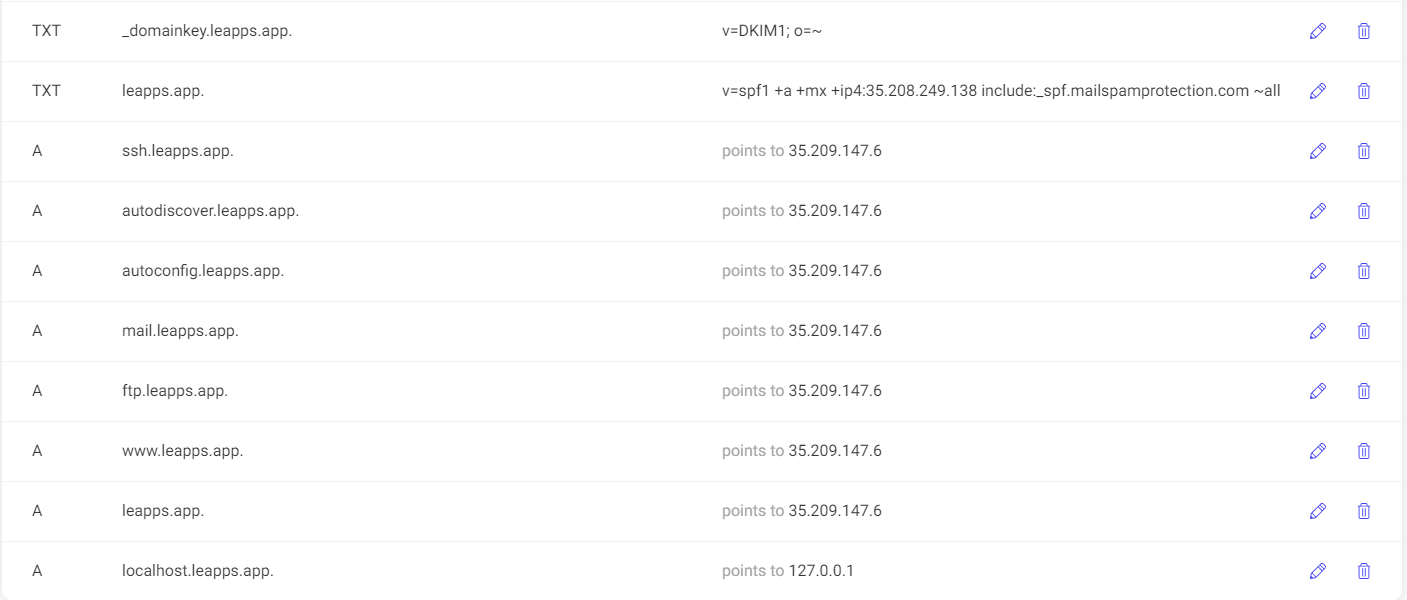Edit the localhost.leapps.app A record
1407x600 pixels.
pyautogui.click(x=1318, y=571)
